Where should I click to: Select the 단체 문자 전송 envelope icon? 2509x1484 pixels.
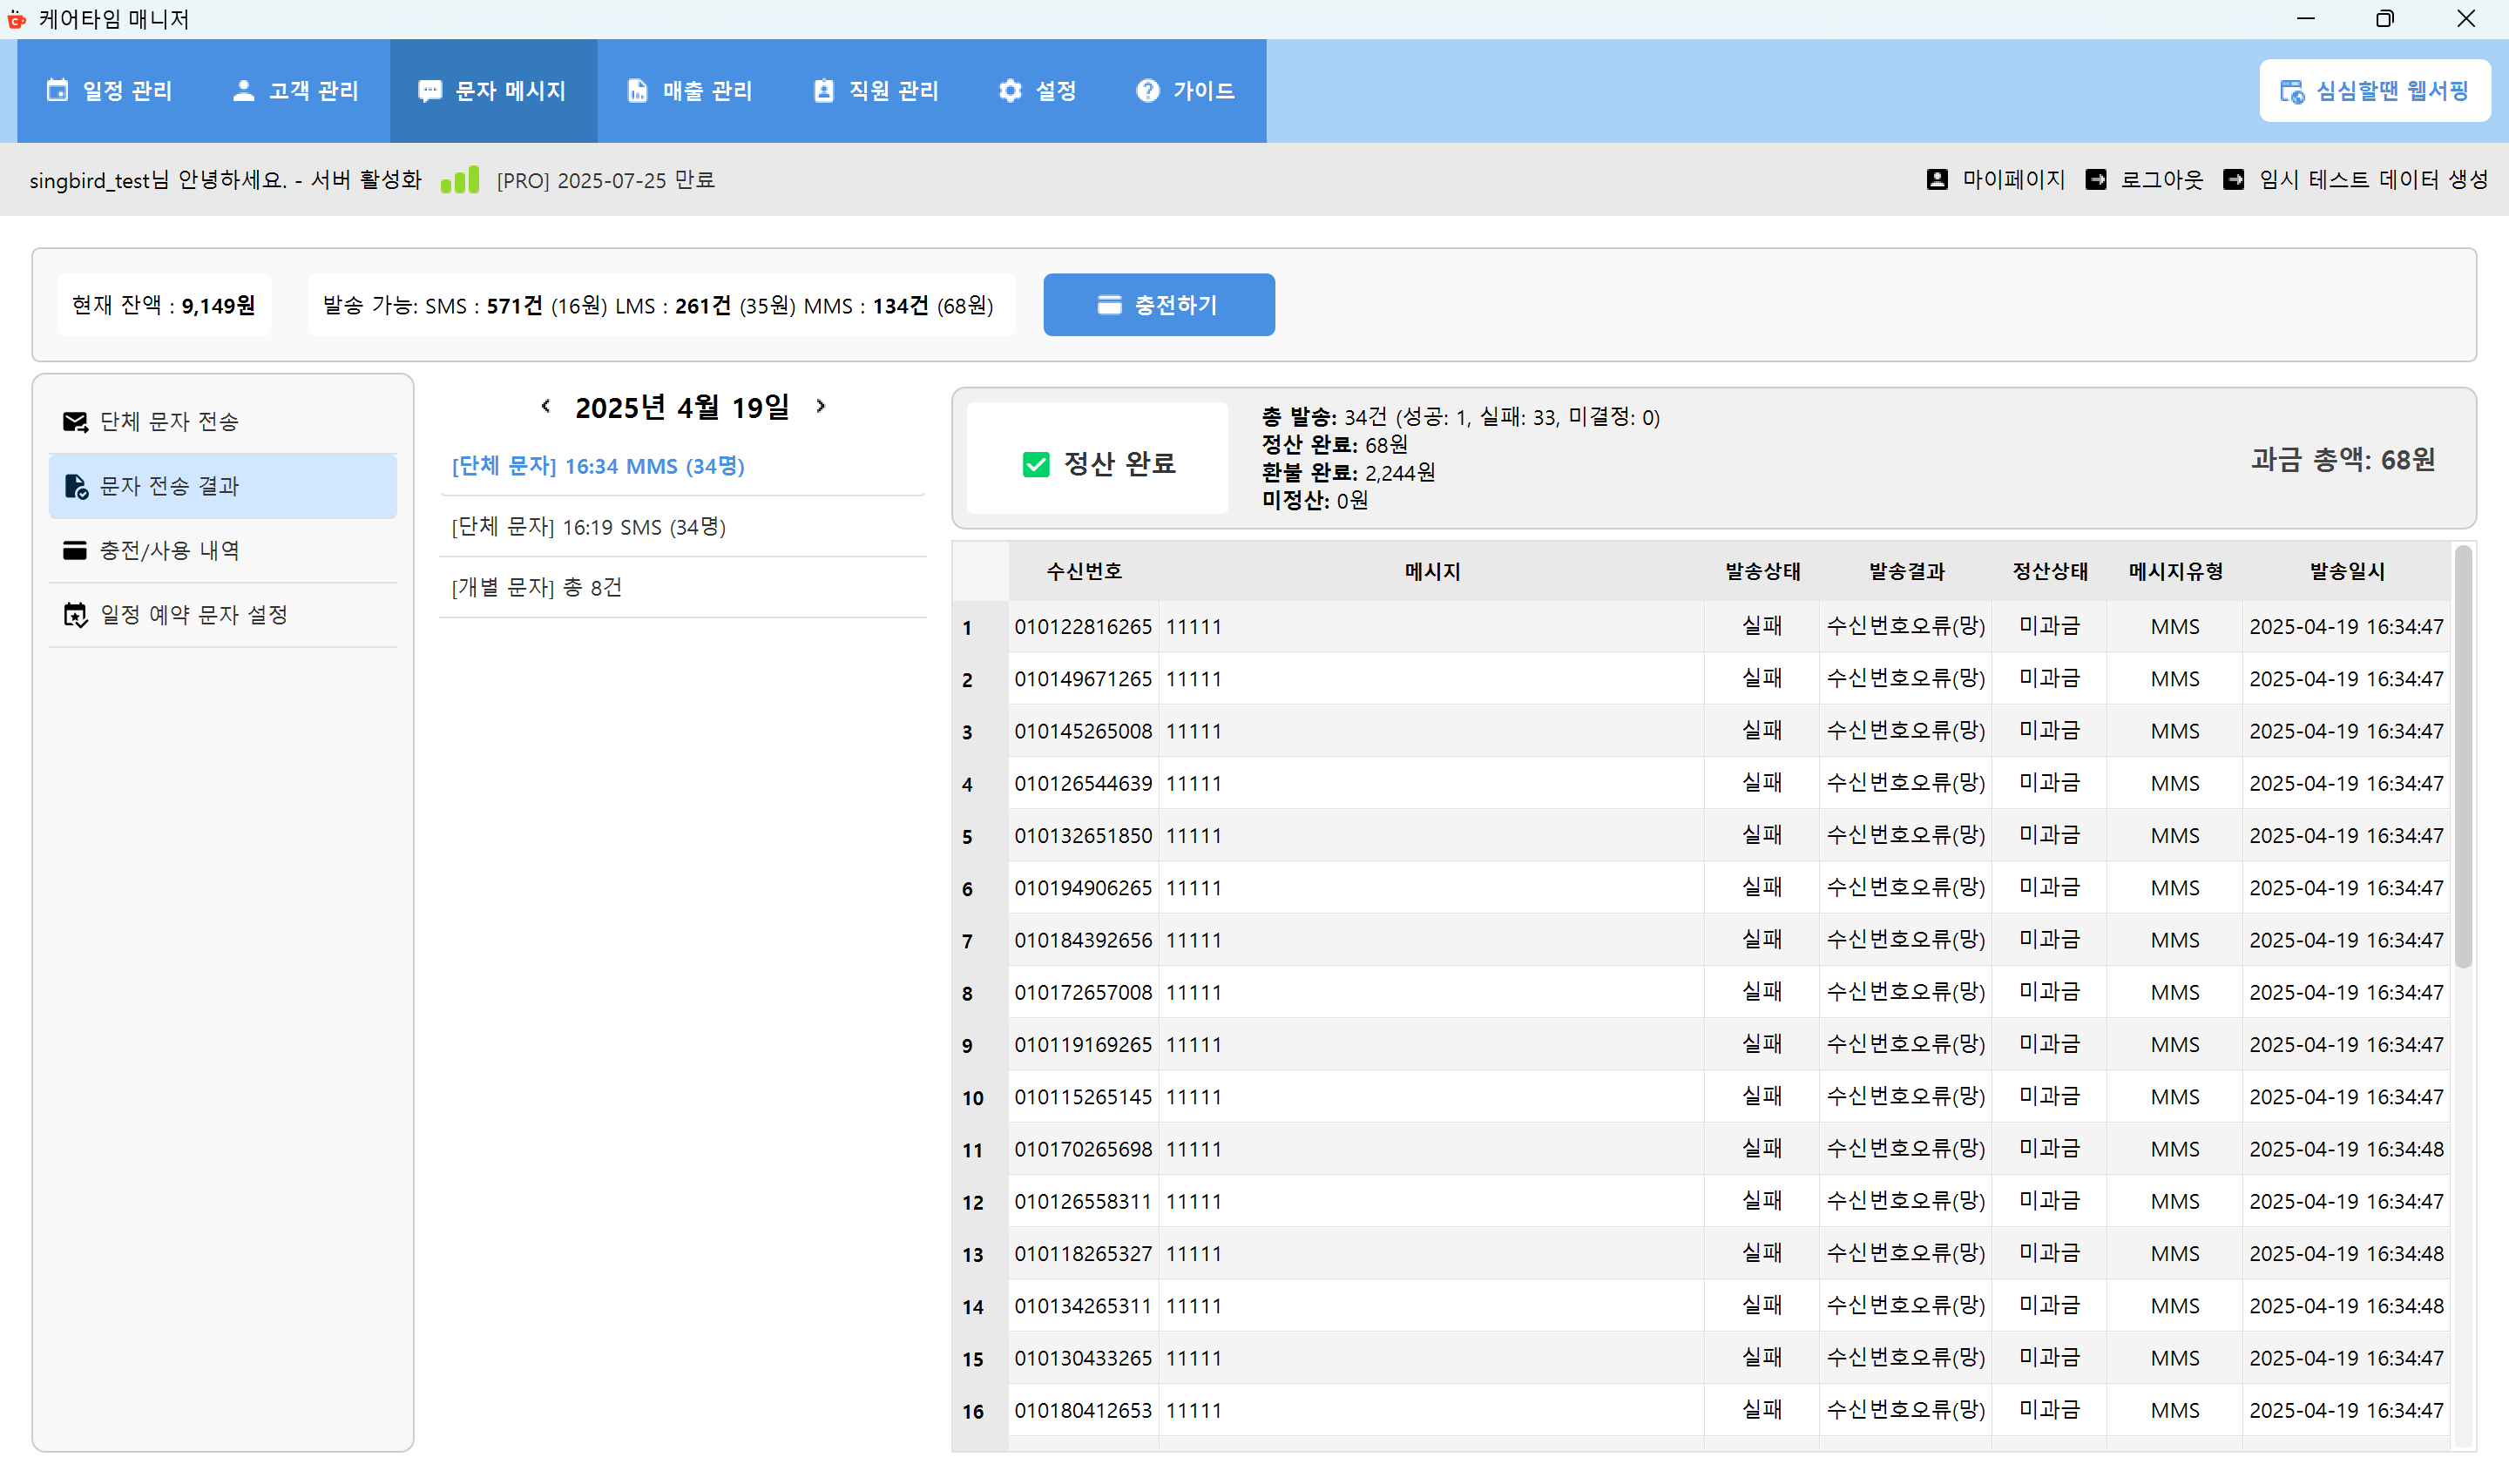click(76, 421)
